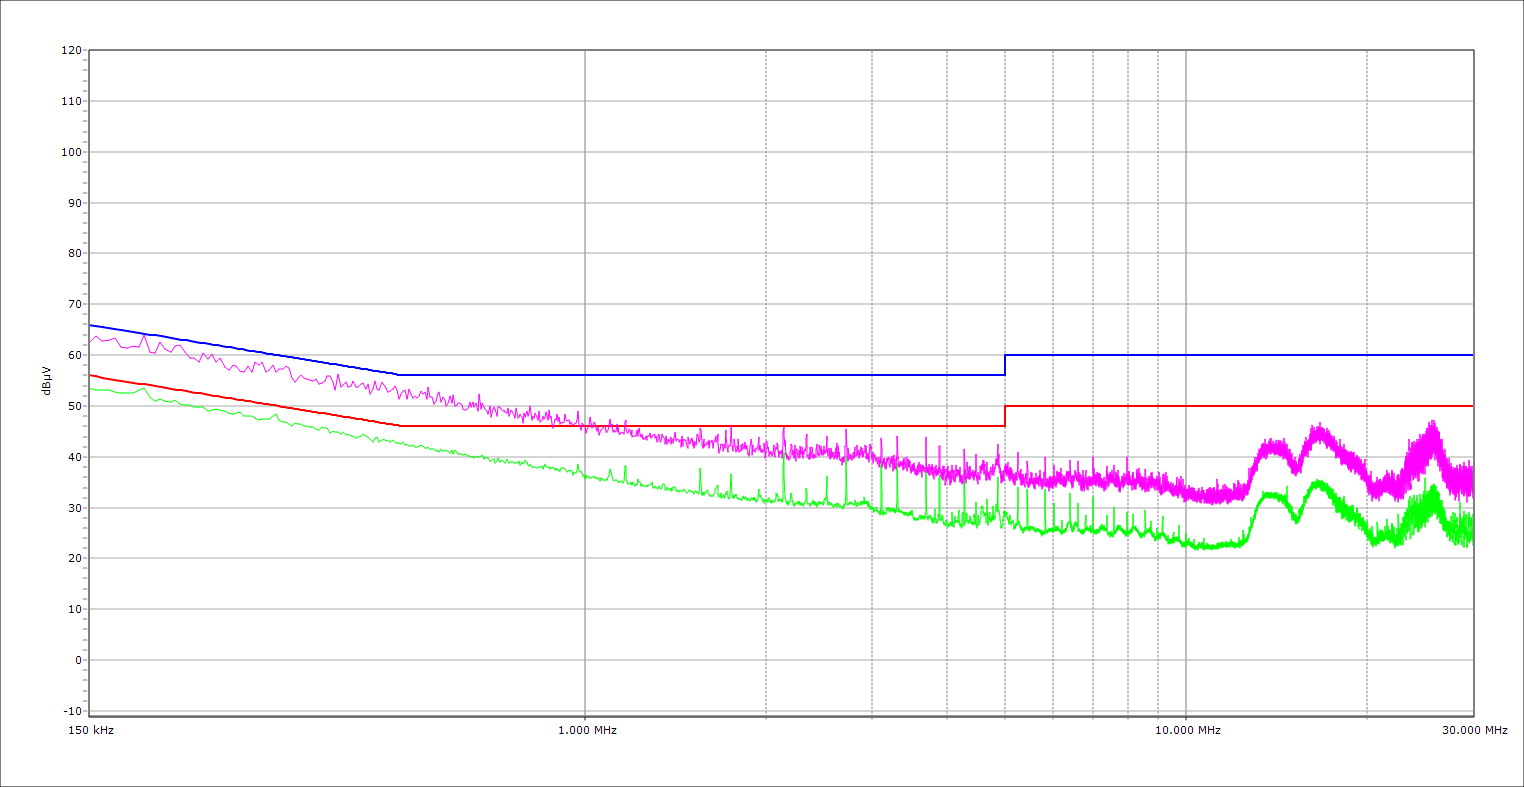
Task: Click the right end of the red limit line
Action: 1472,406
